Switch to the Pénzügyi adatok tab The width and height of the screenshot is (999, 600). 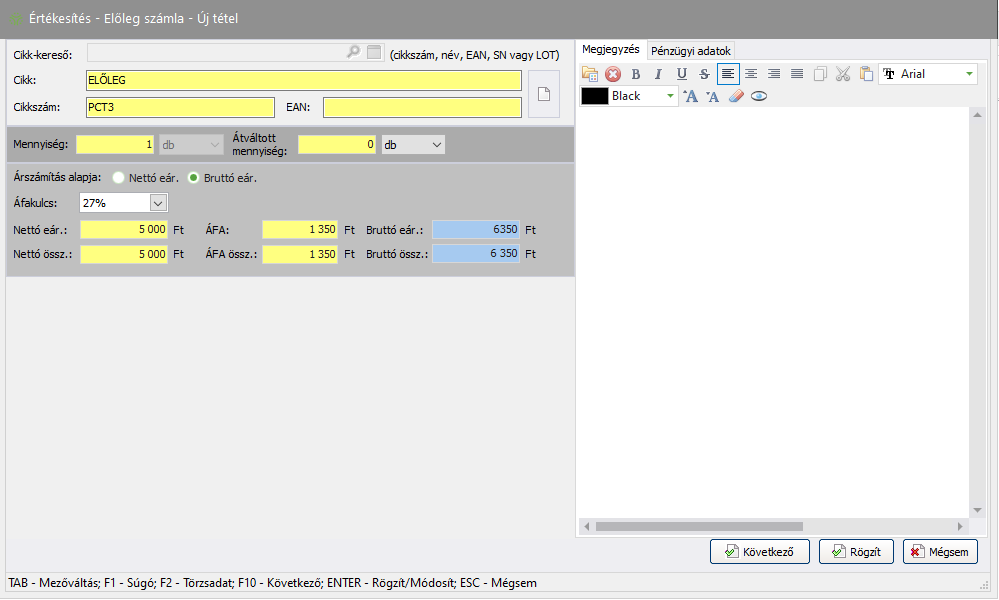691,50
